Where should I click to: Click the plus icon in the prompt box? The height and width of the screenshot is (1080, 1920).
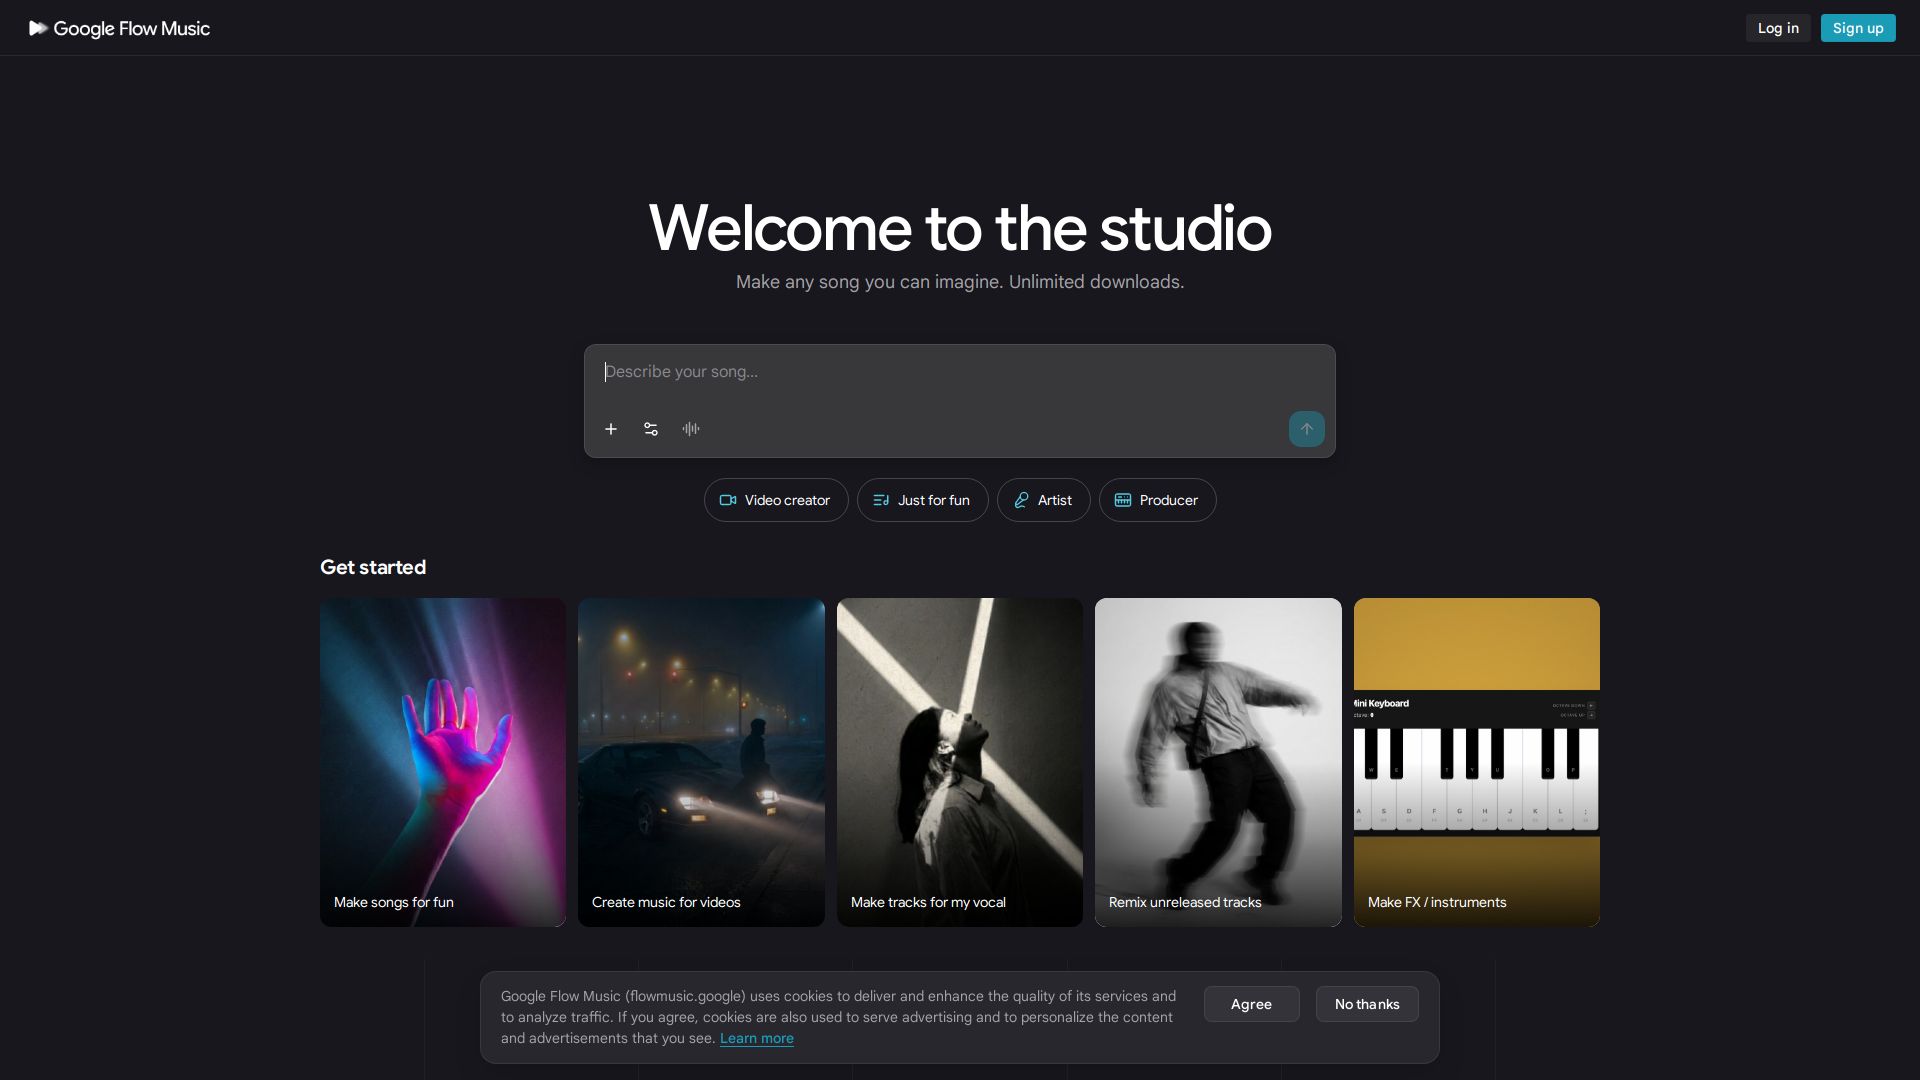click(611, 429)
